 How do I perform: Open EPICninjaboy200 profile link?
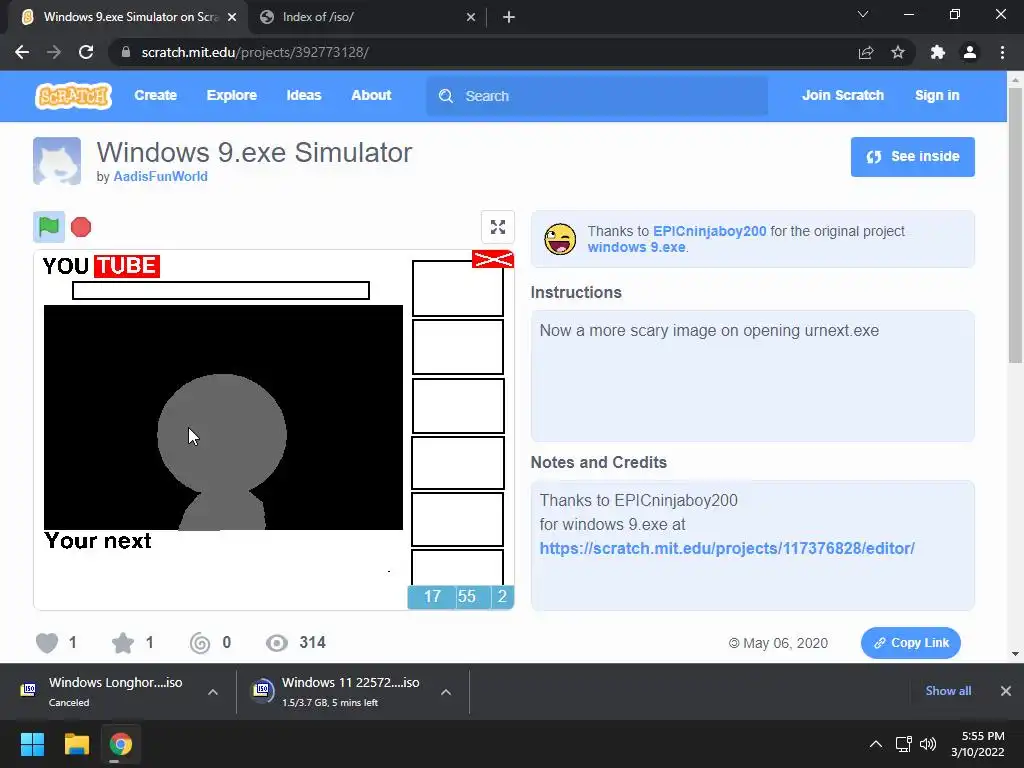709,231
